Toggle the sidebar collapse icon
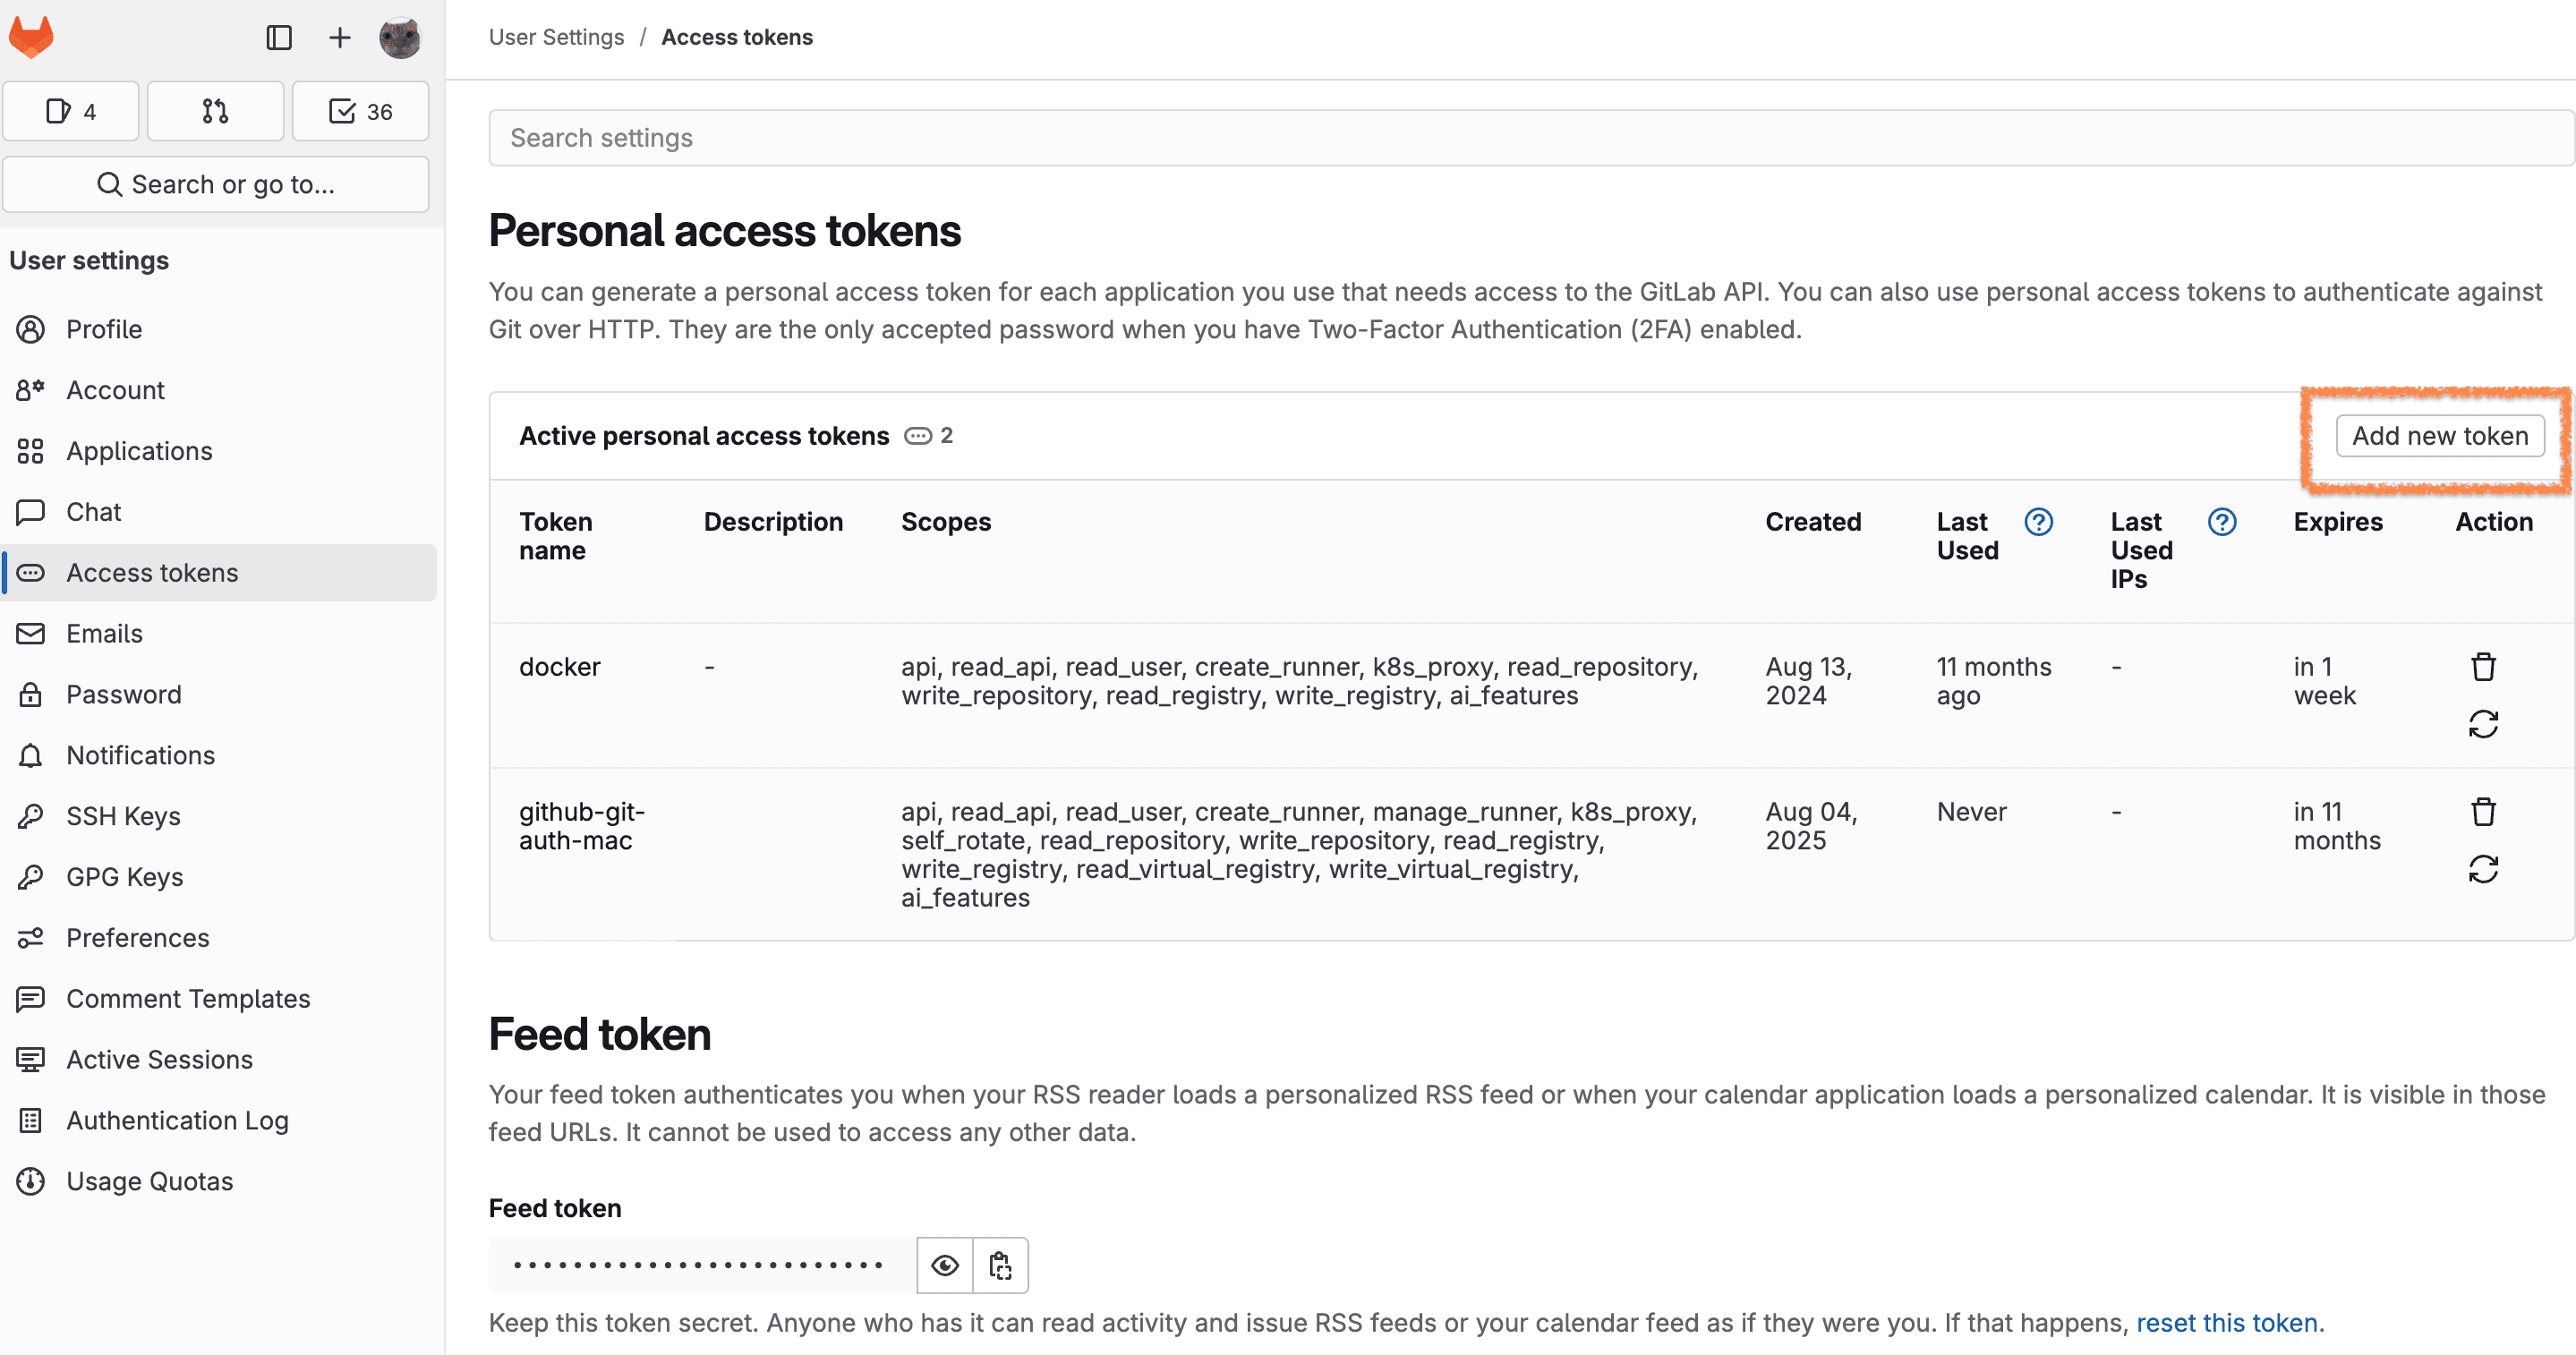 pyautogui.click(x=279, y=38)
